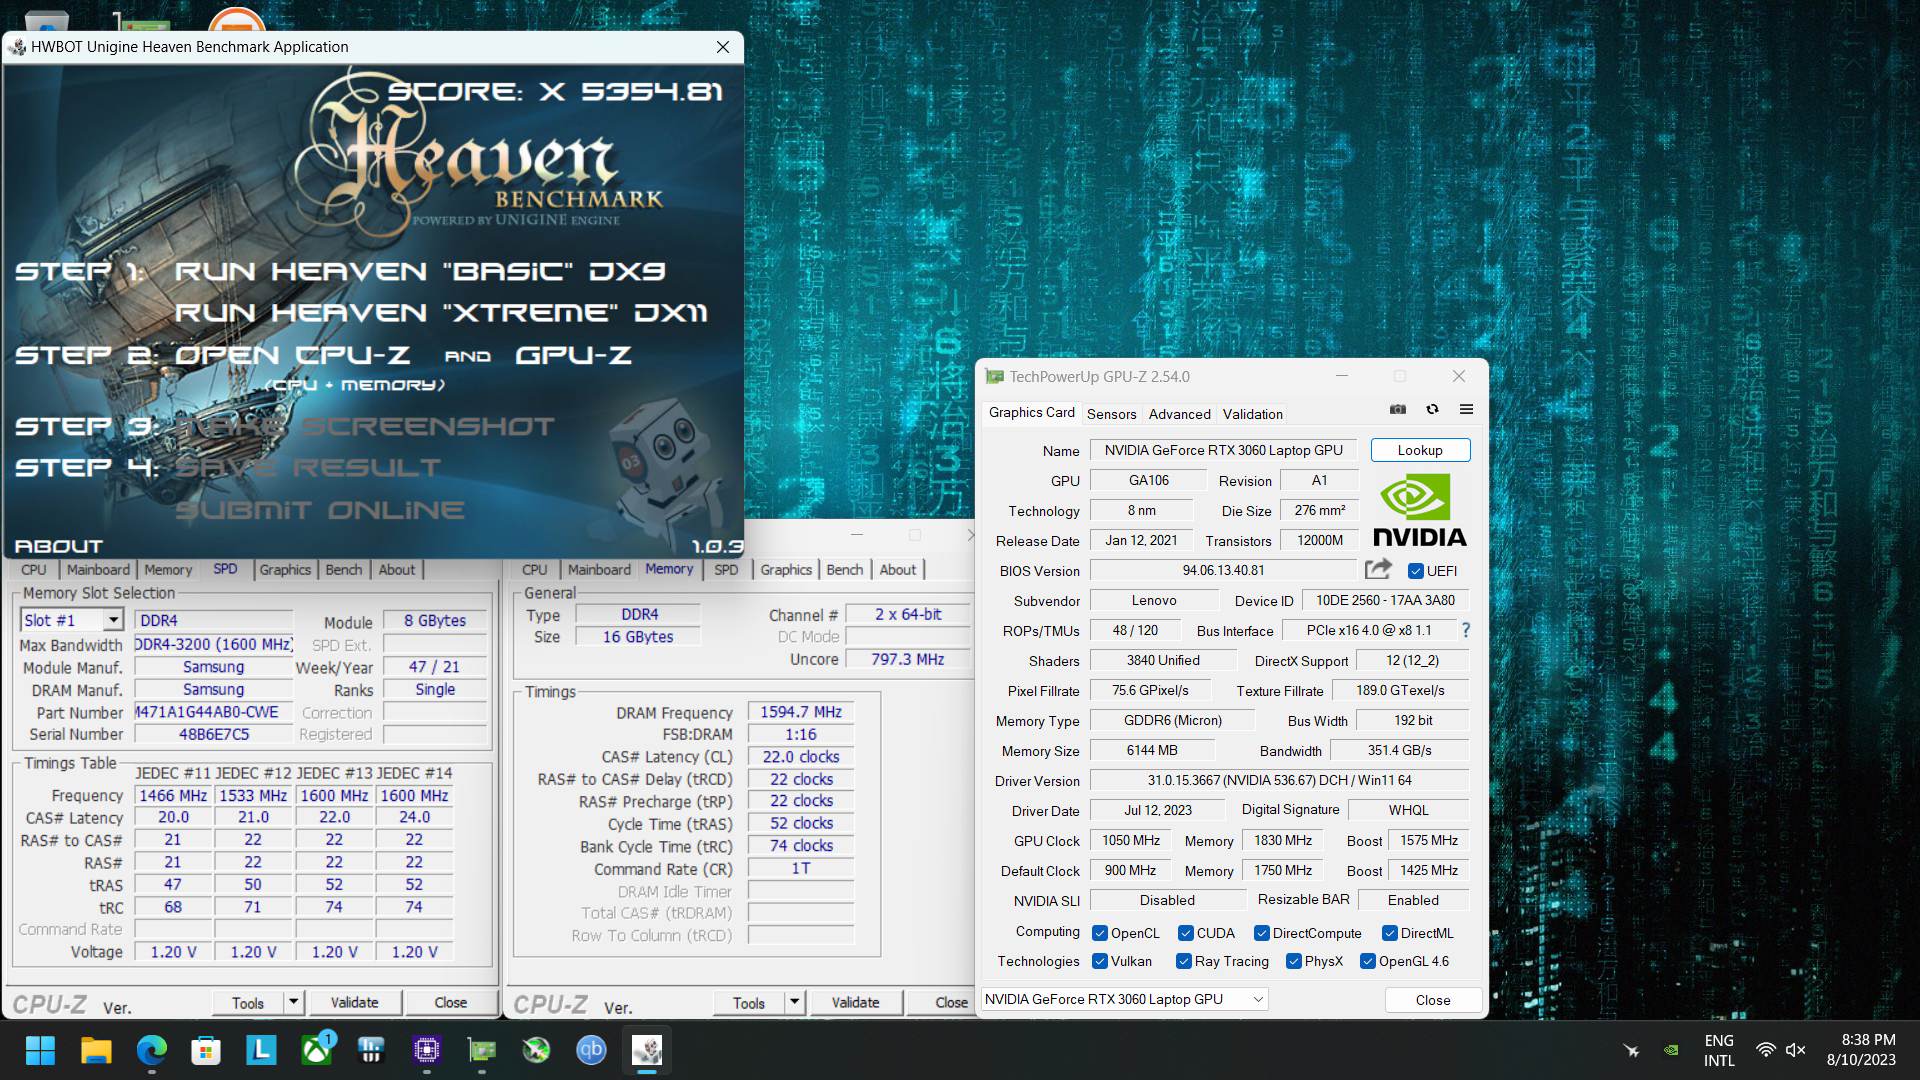
Task: Toggle the OpenGL 4.6 checkbox
Action: (1367, 961)
